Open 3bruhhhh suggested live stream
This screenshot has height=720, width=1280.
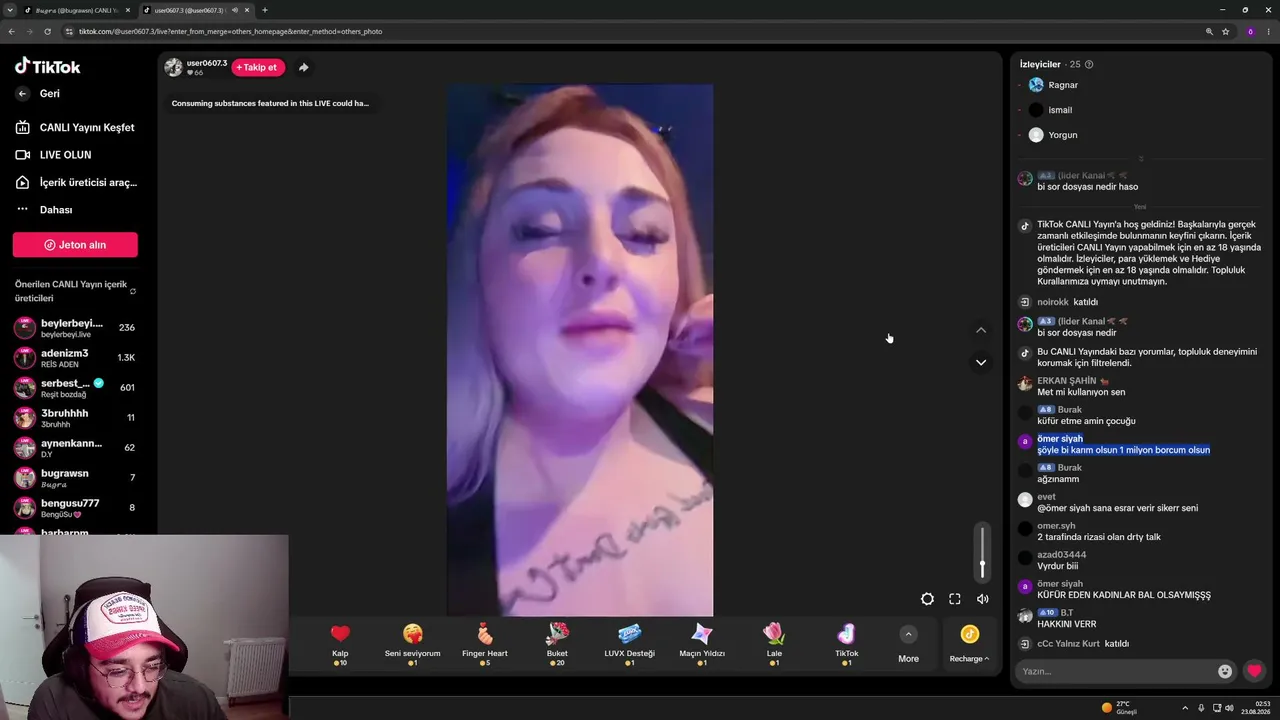coord(75,417)
